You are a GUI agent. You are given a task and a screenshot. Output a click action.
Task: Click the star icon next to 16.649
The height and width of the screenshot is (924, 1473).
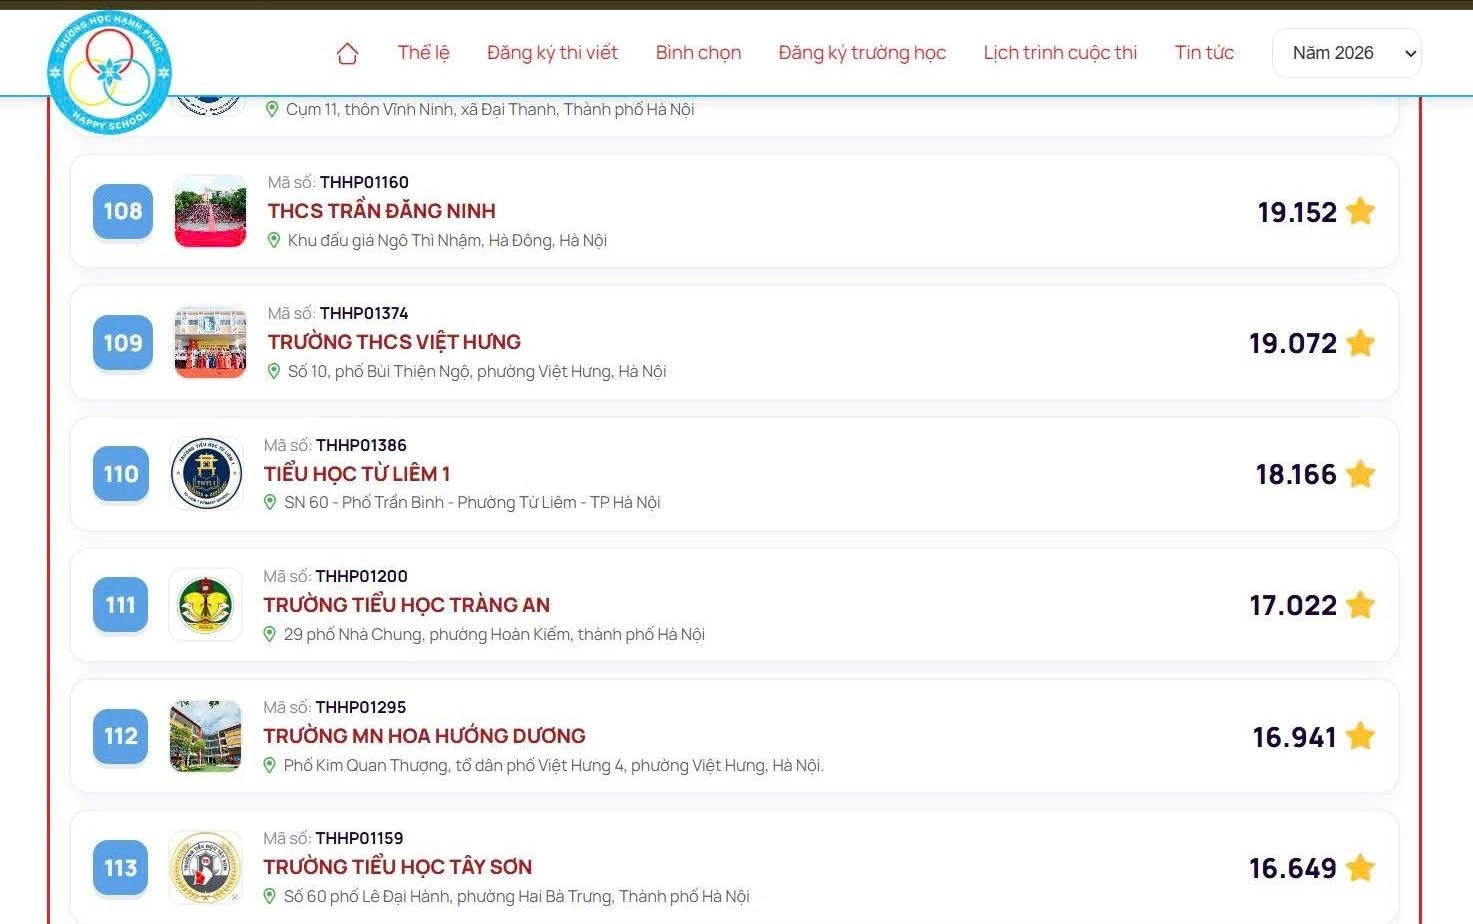(x=1360, y=868)
